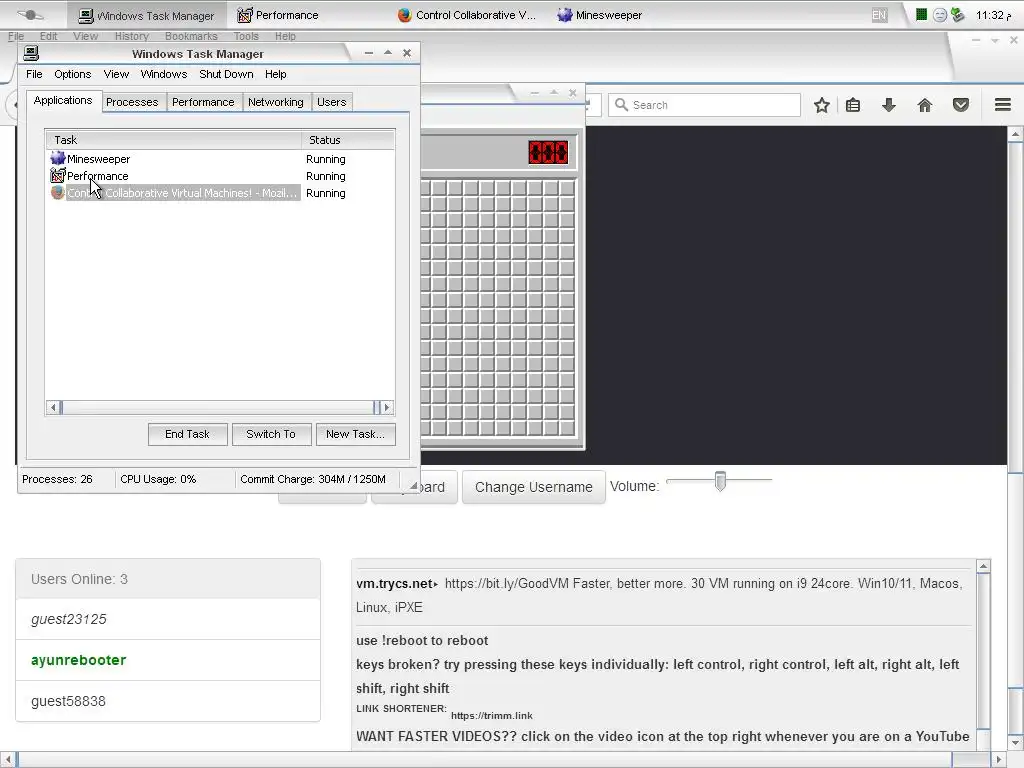Click the chat panel scroll up arrow
Viewport: 1024px width, 768px height.
point(984,566)
